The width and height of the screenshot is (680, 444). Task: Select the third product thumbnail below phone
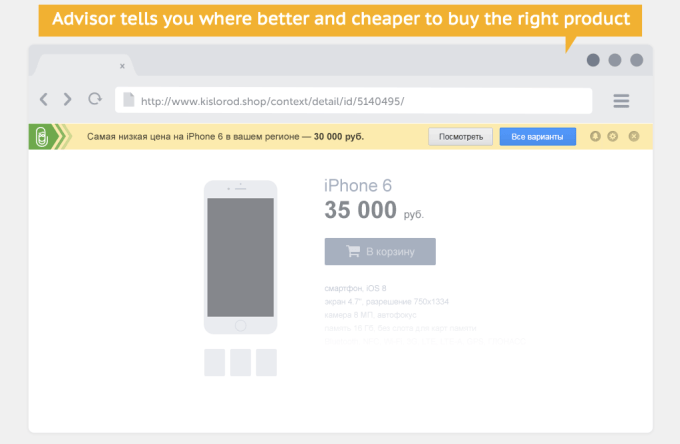[266, 362]
